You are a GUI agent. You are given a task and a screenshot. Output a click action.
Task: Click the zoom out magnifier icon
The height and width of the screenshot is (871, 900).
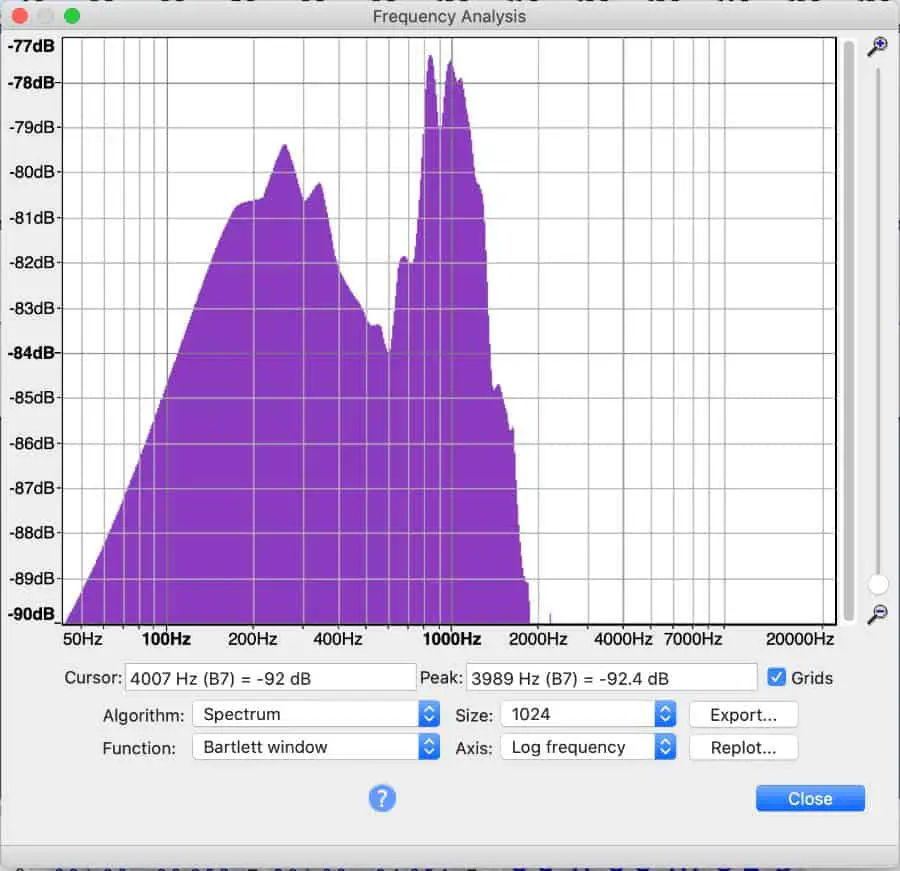tap(877, 614)
